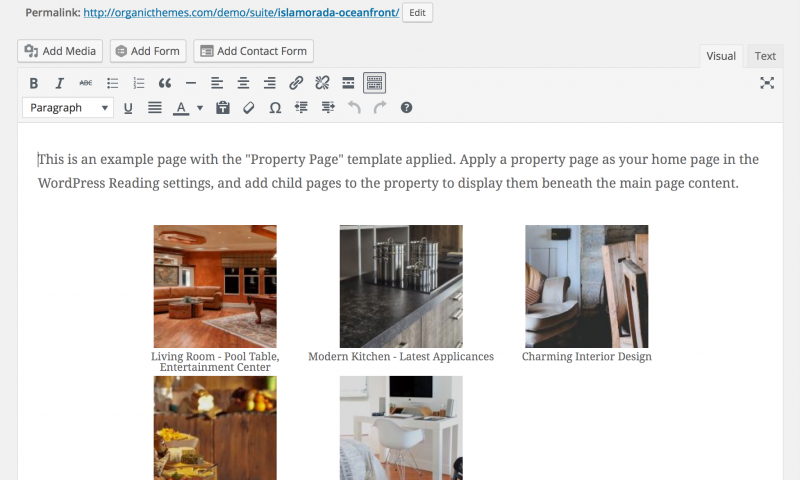This screenshot has height=480, width=800.
Task: Increase the indent
Action: [328, 108]
